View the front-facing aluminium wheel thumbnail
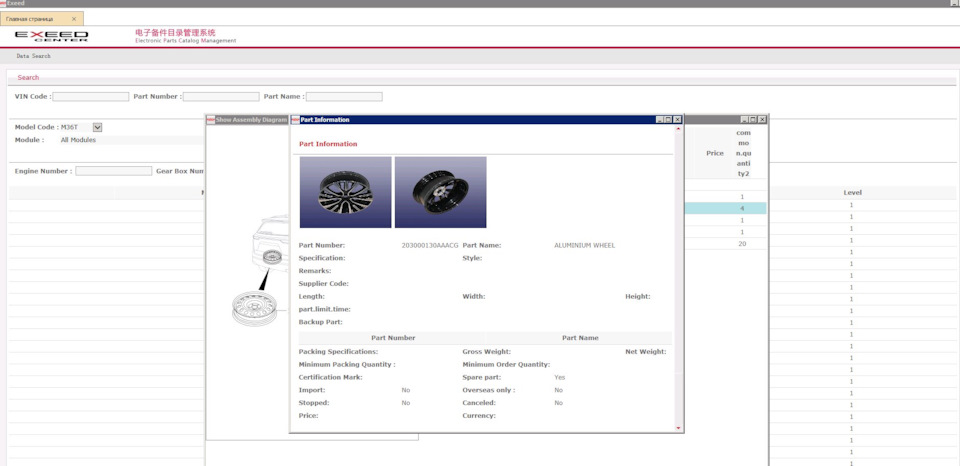The height and width of the screenshot is (466, 960). pyautogui.click(x=345, y=192)
